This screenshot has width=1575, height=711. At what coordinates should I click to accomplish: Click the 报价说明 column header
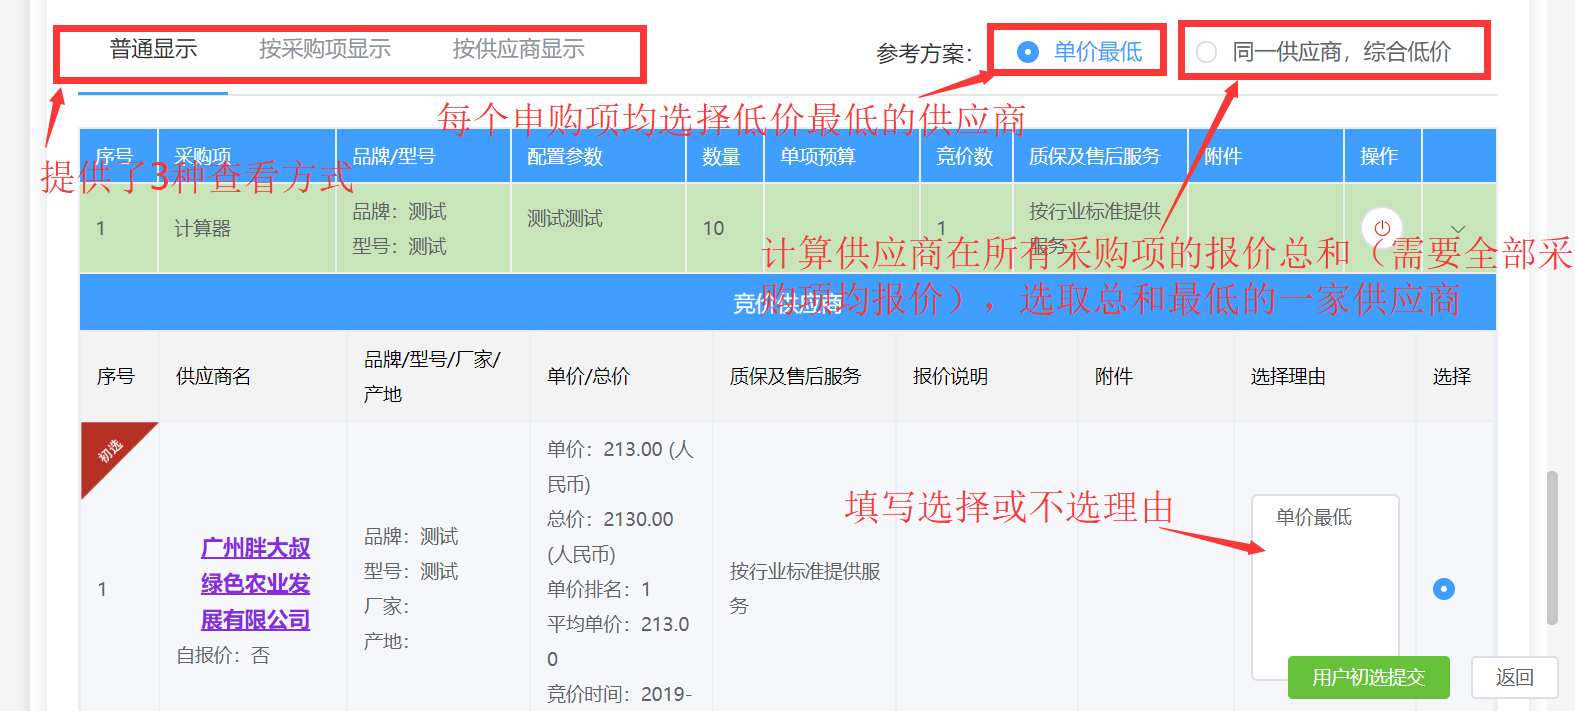pos(950,376)
